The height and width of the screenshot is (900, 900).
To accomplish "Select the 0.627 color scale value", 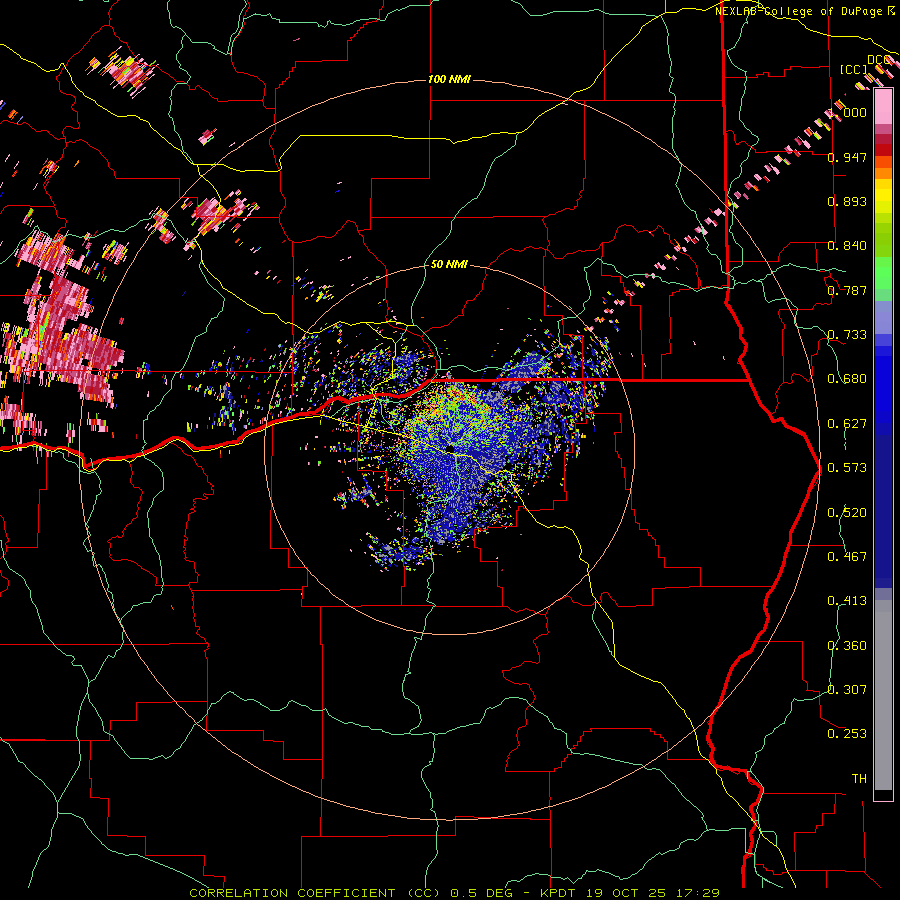I will 847,424.
